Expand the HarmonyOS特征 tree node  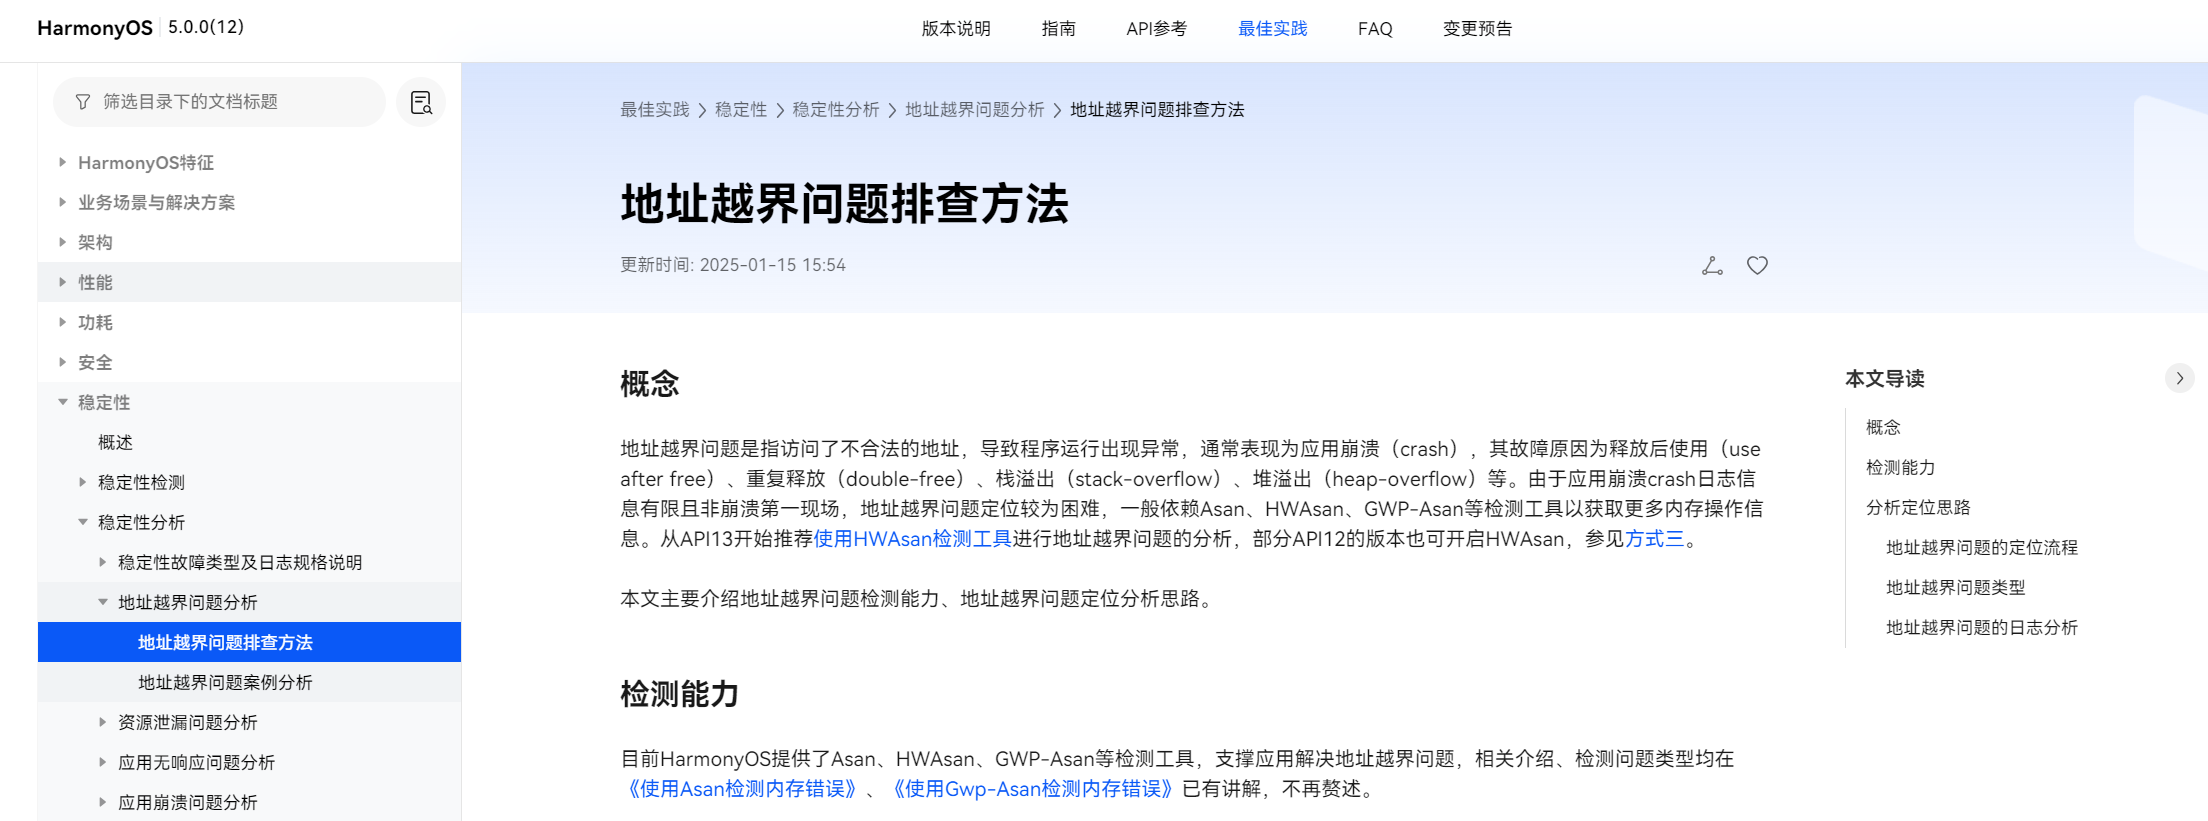click(x=62, y=162)
